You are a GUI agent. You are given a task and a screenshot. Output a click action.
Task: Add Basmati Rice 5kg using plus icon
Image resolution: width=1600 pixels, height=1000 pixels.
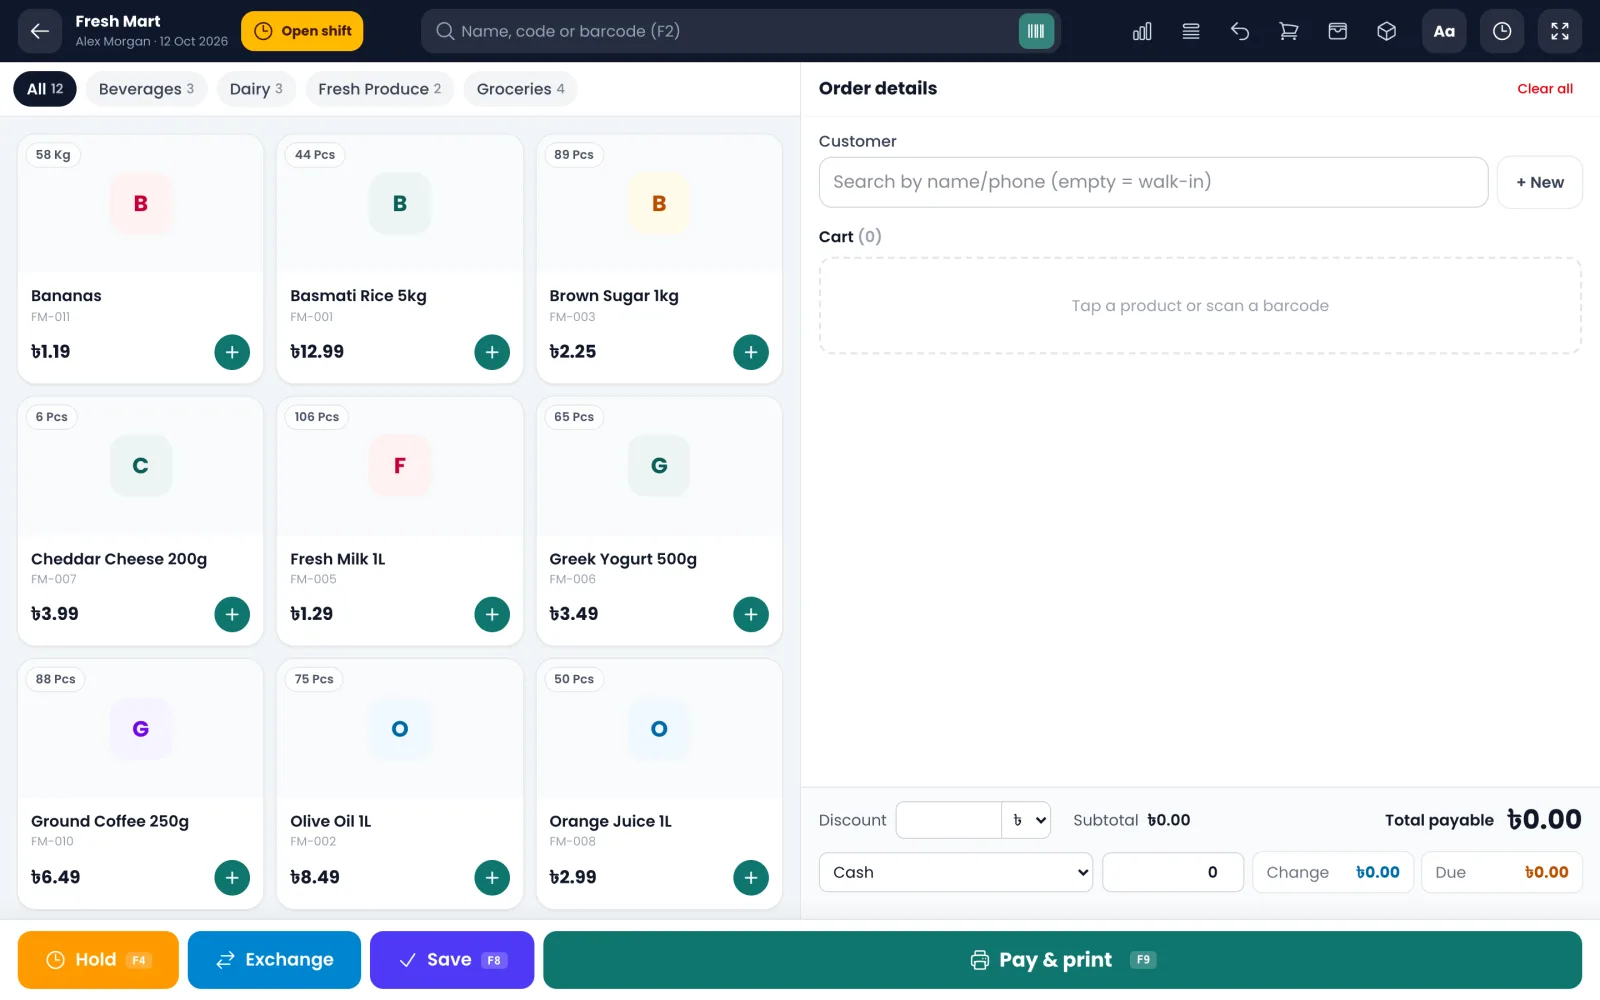[492, 352]
